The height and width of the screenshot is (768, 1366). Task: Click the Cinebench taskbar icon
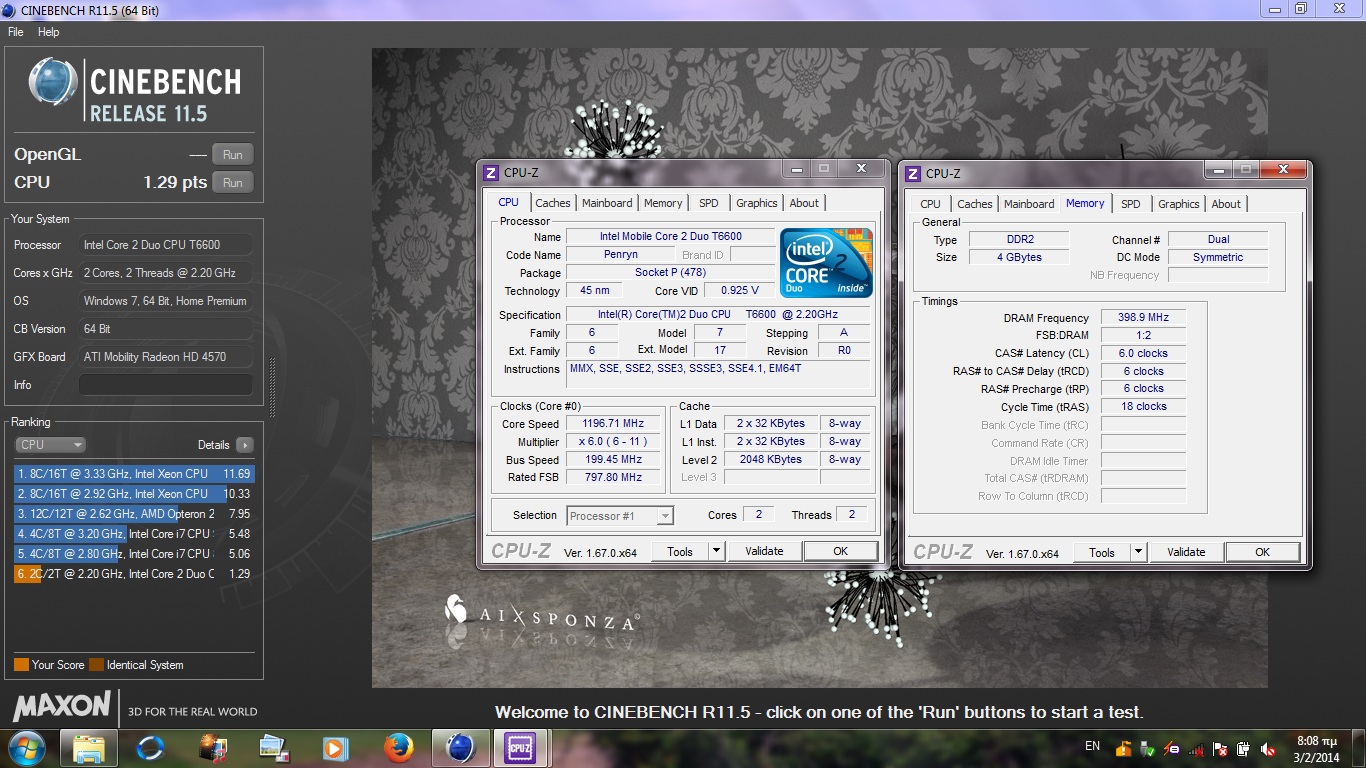click(460, 748)
